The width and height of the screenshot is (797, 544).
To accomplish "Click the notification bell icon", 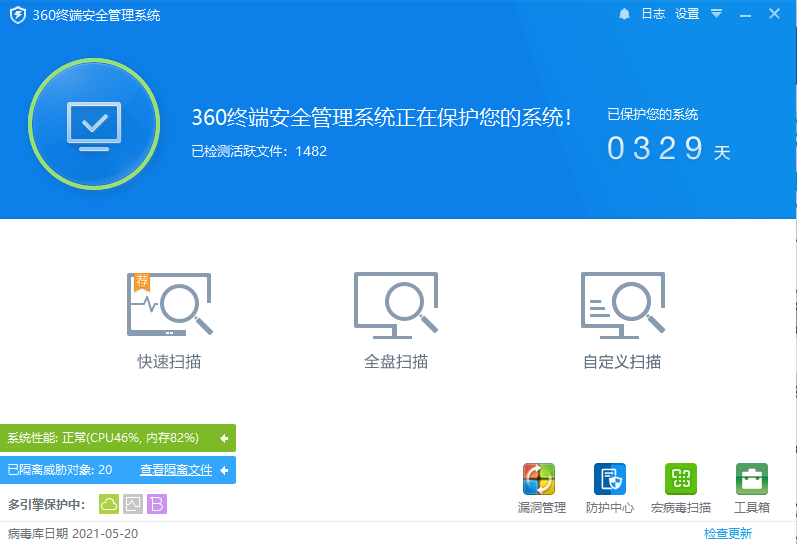I will coord(624,14).
